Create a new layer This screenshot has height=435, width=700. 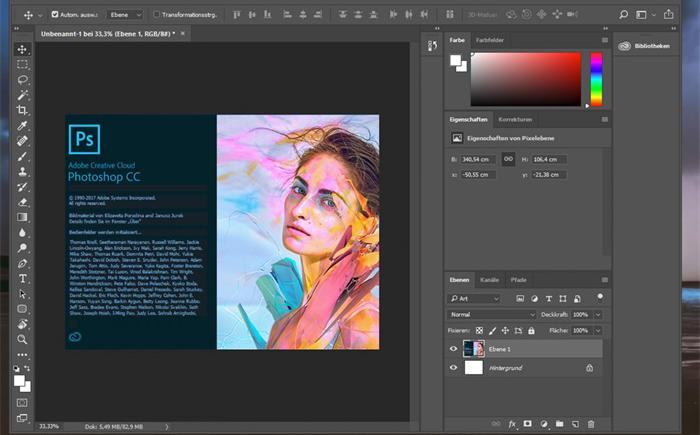575,424
